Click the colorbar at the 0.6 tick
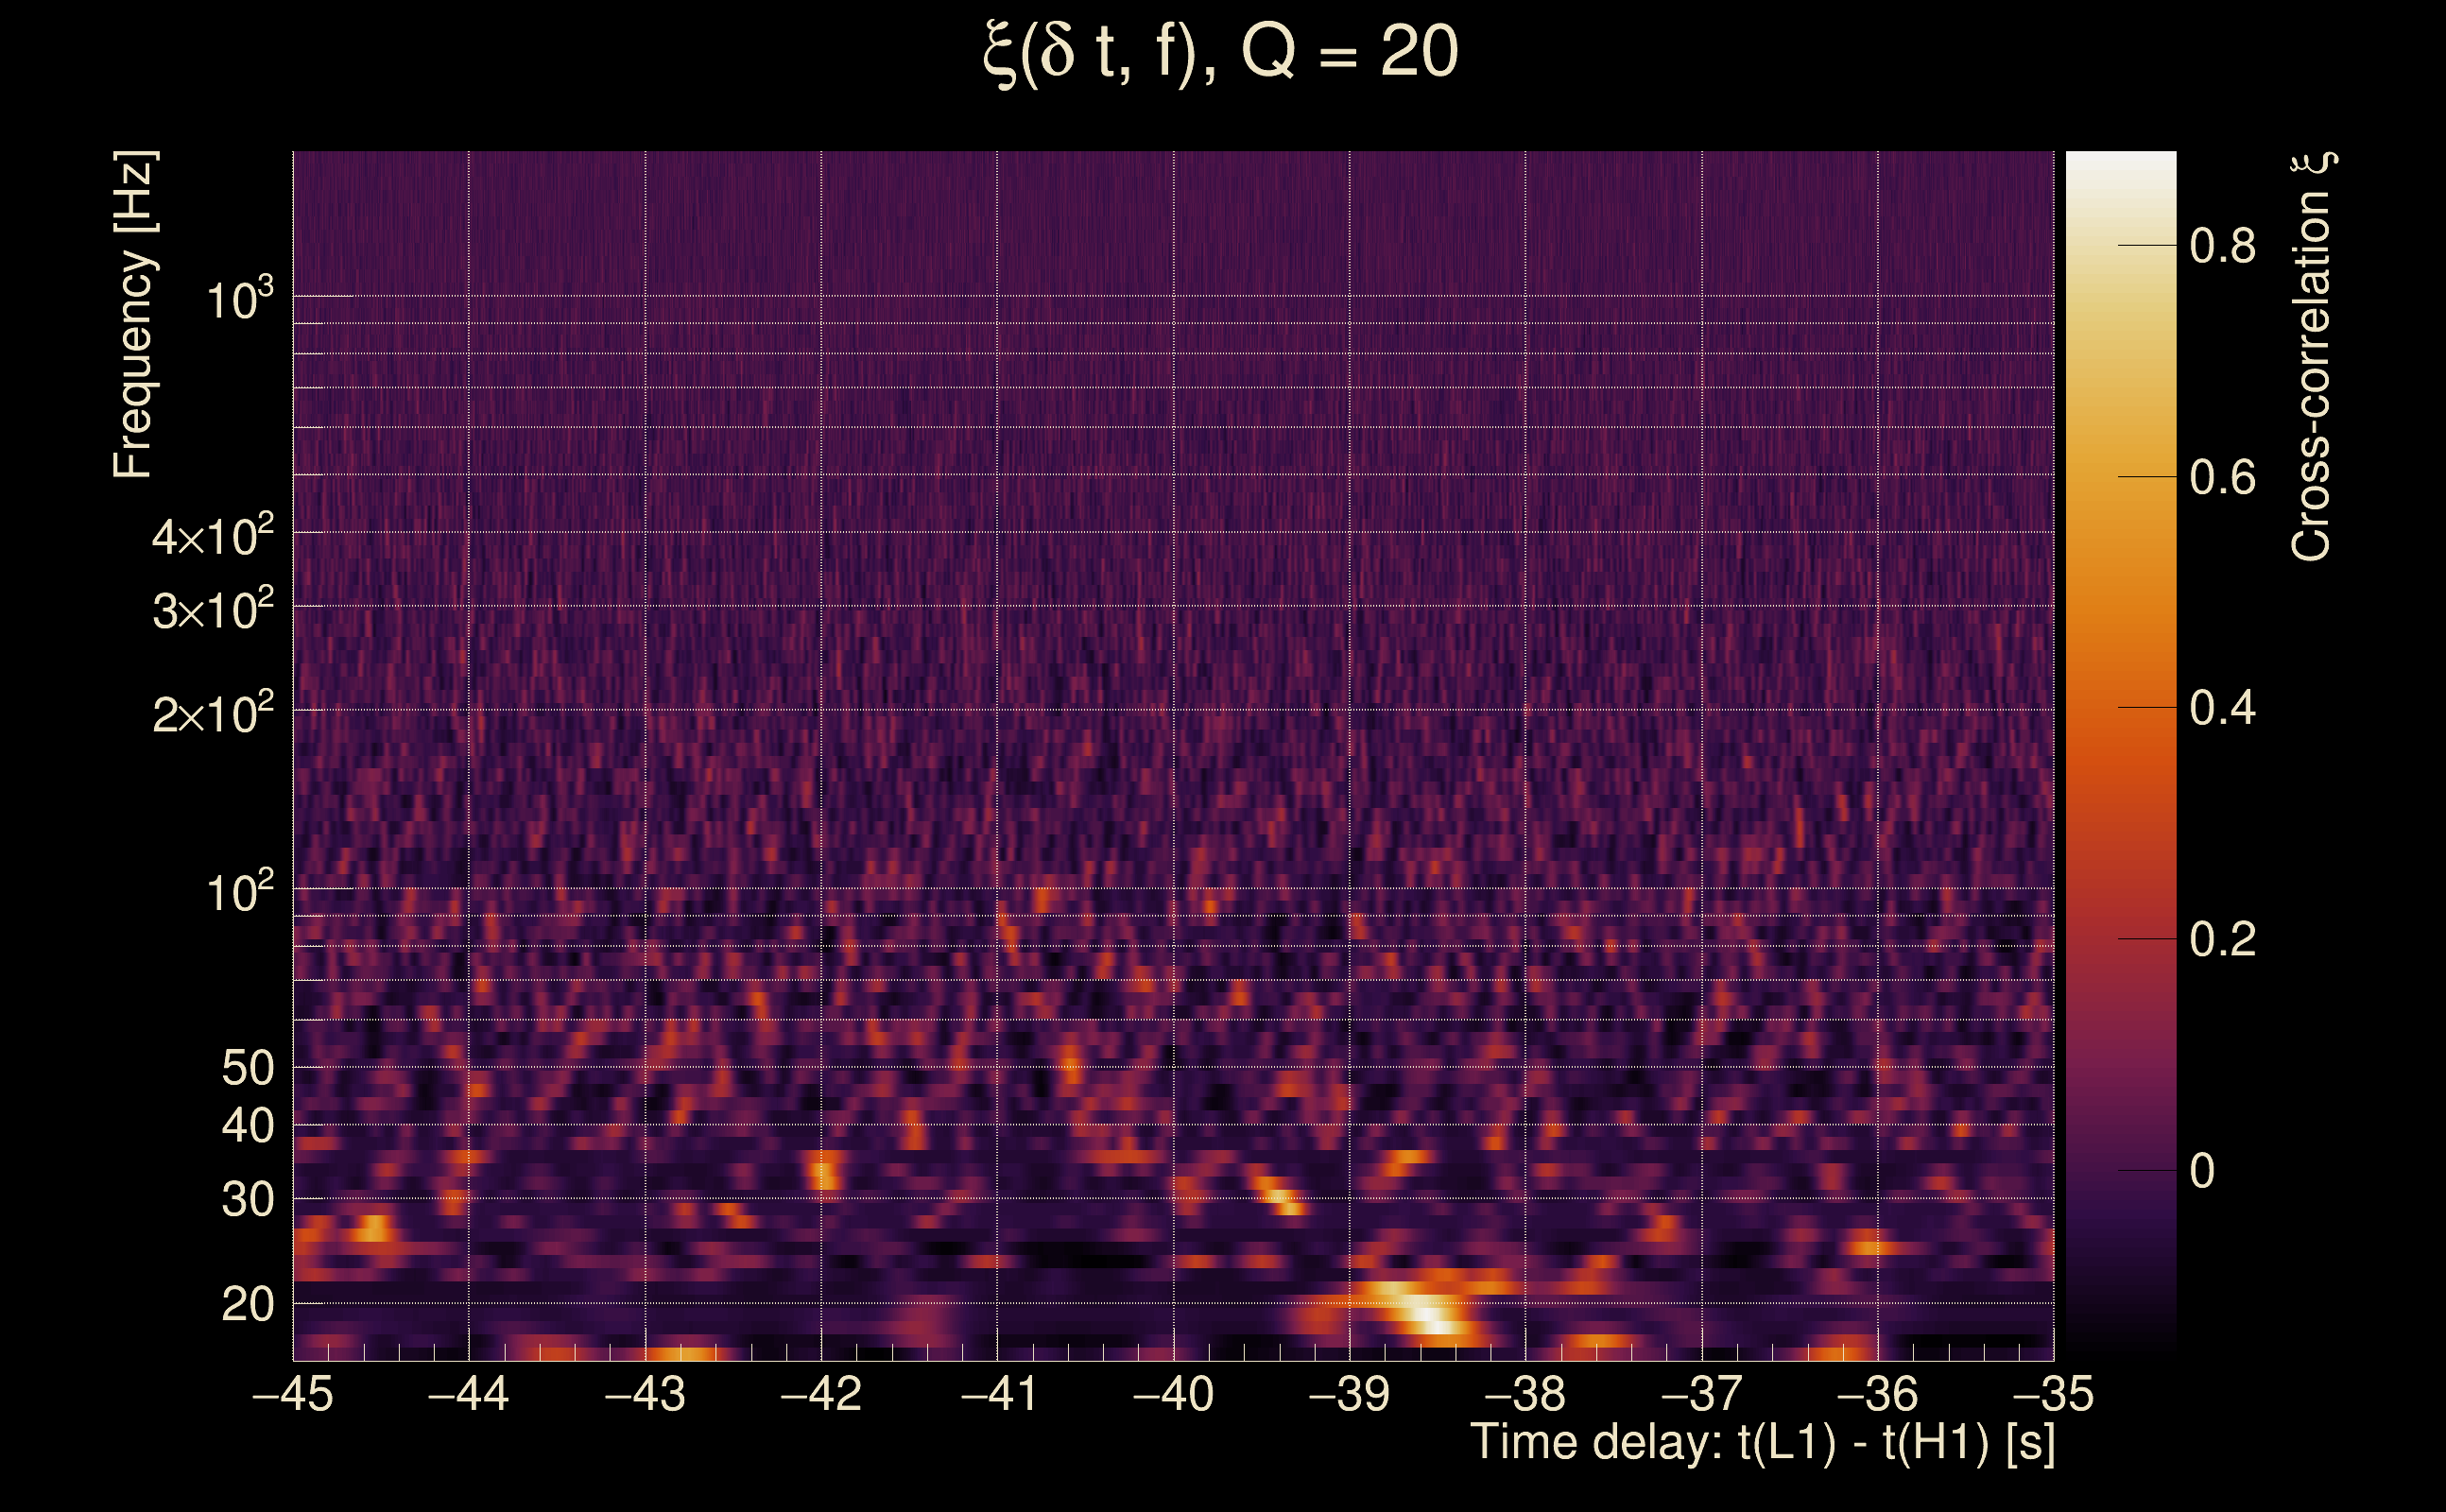Viewport: 2446px width, 1512px height. click(2120, 477)
